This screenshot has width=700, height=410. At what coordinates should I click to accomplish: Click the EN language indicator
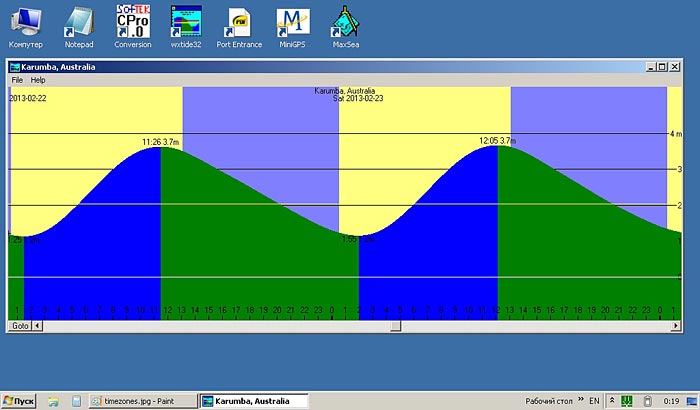(594, 401)
